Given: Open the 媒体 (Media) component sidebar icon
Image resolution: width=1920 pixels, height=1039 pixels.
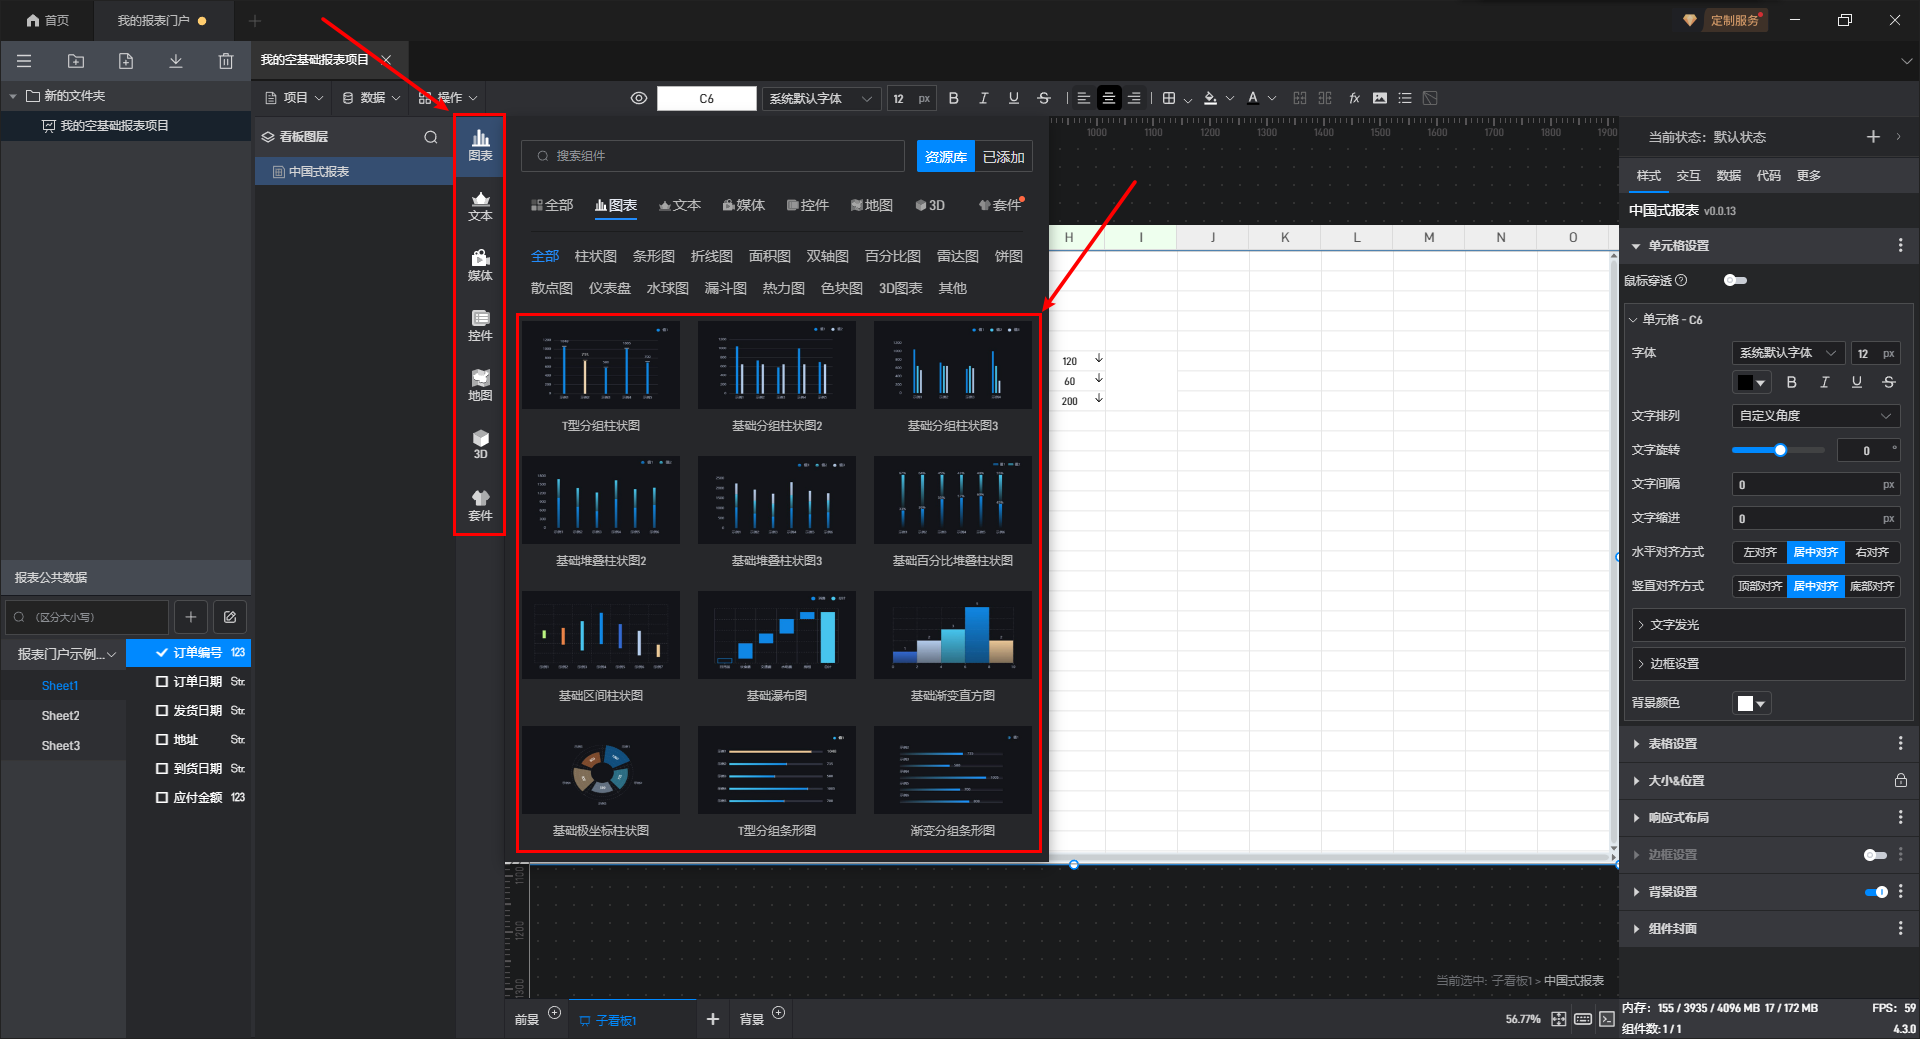Looking at the screenshot, I should 480,265.
